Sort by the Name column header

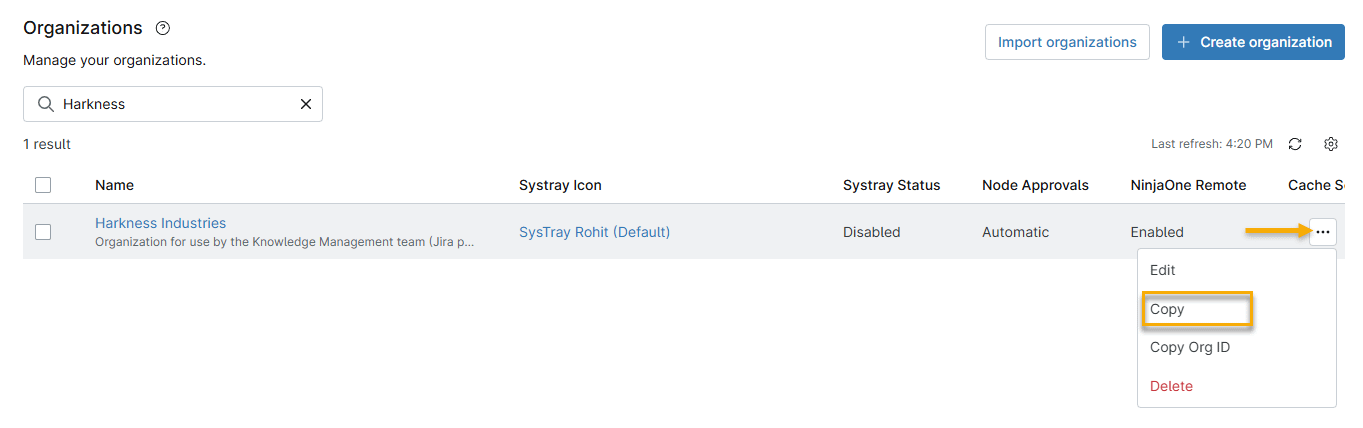[114, 185]
